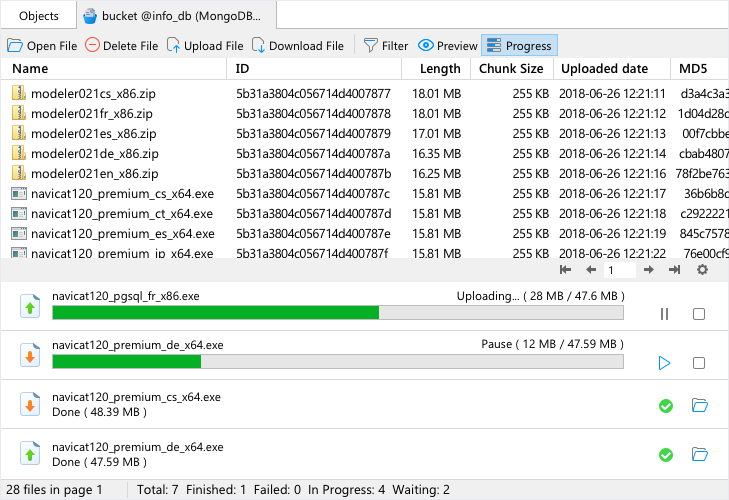Click the navicat120_pgsql_fr_x86.exe upload progress bar
This screenshot has width=729, height=500.
coord(338,313)
